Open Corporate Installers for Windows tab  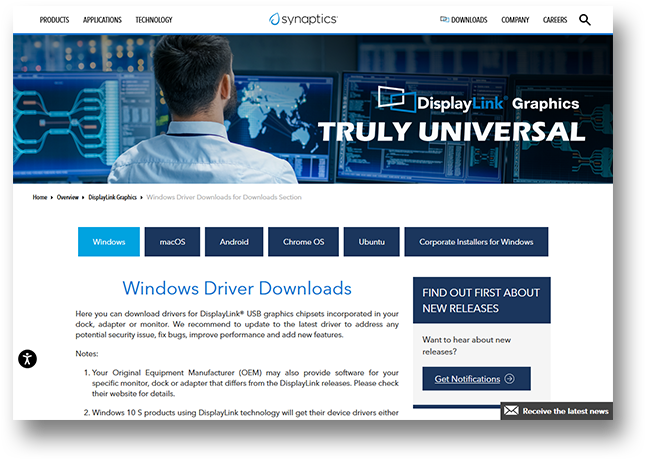pos(476,242)
